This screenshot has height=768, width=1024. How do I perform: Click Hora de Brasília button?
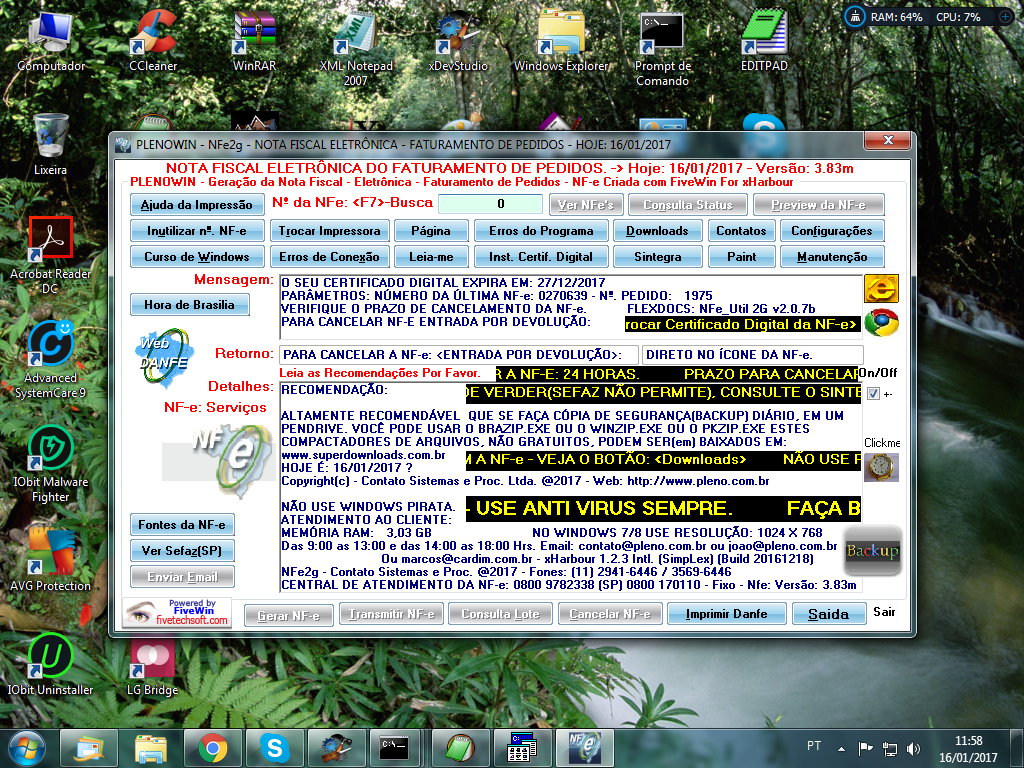189,304
